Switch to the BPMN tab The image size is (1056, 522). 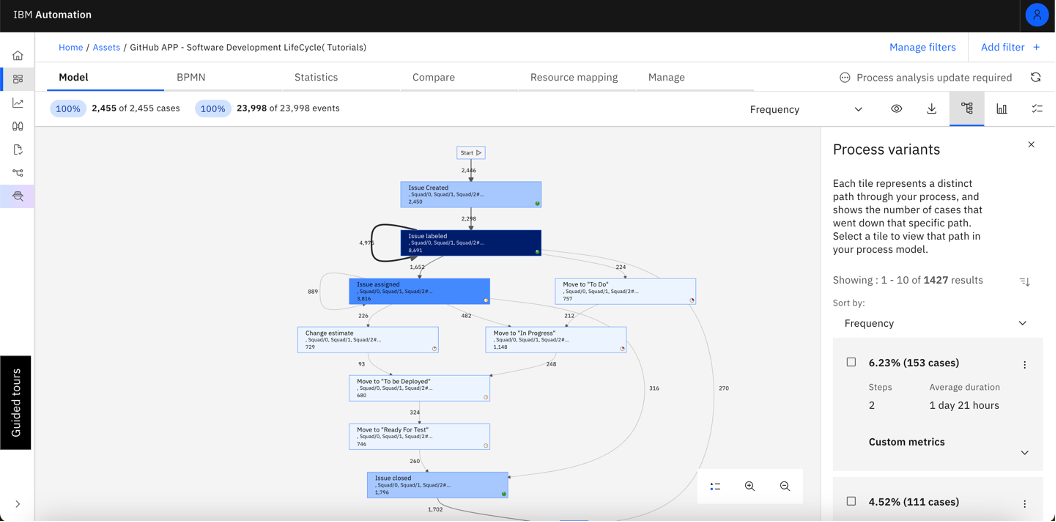click(191, 77)
